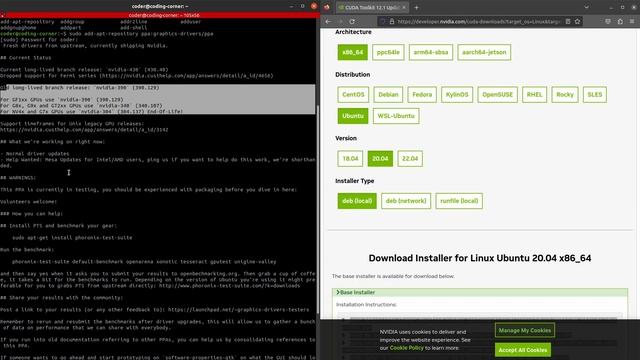The height and width of the screenshot is (360, 640).
Task: Click the highlighted 'Old long-lived branch release' line
Action: [80, 88]
